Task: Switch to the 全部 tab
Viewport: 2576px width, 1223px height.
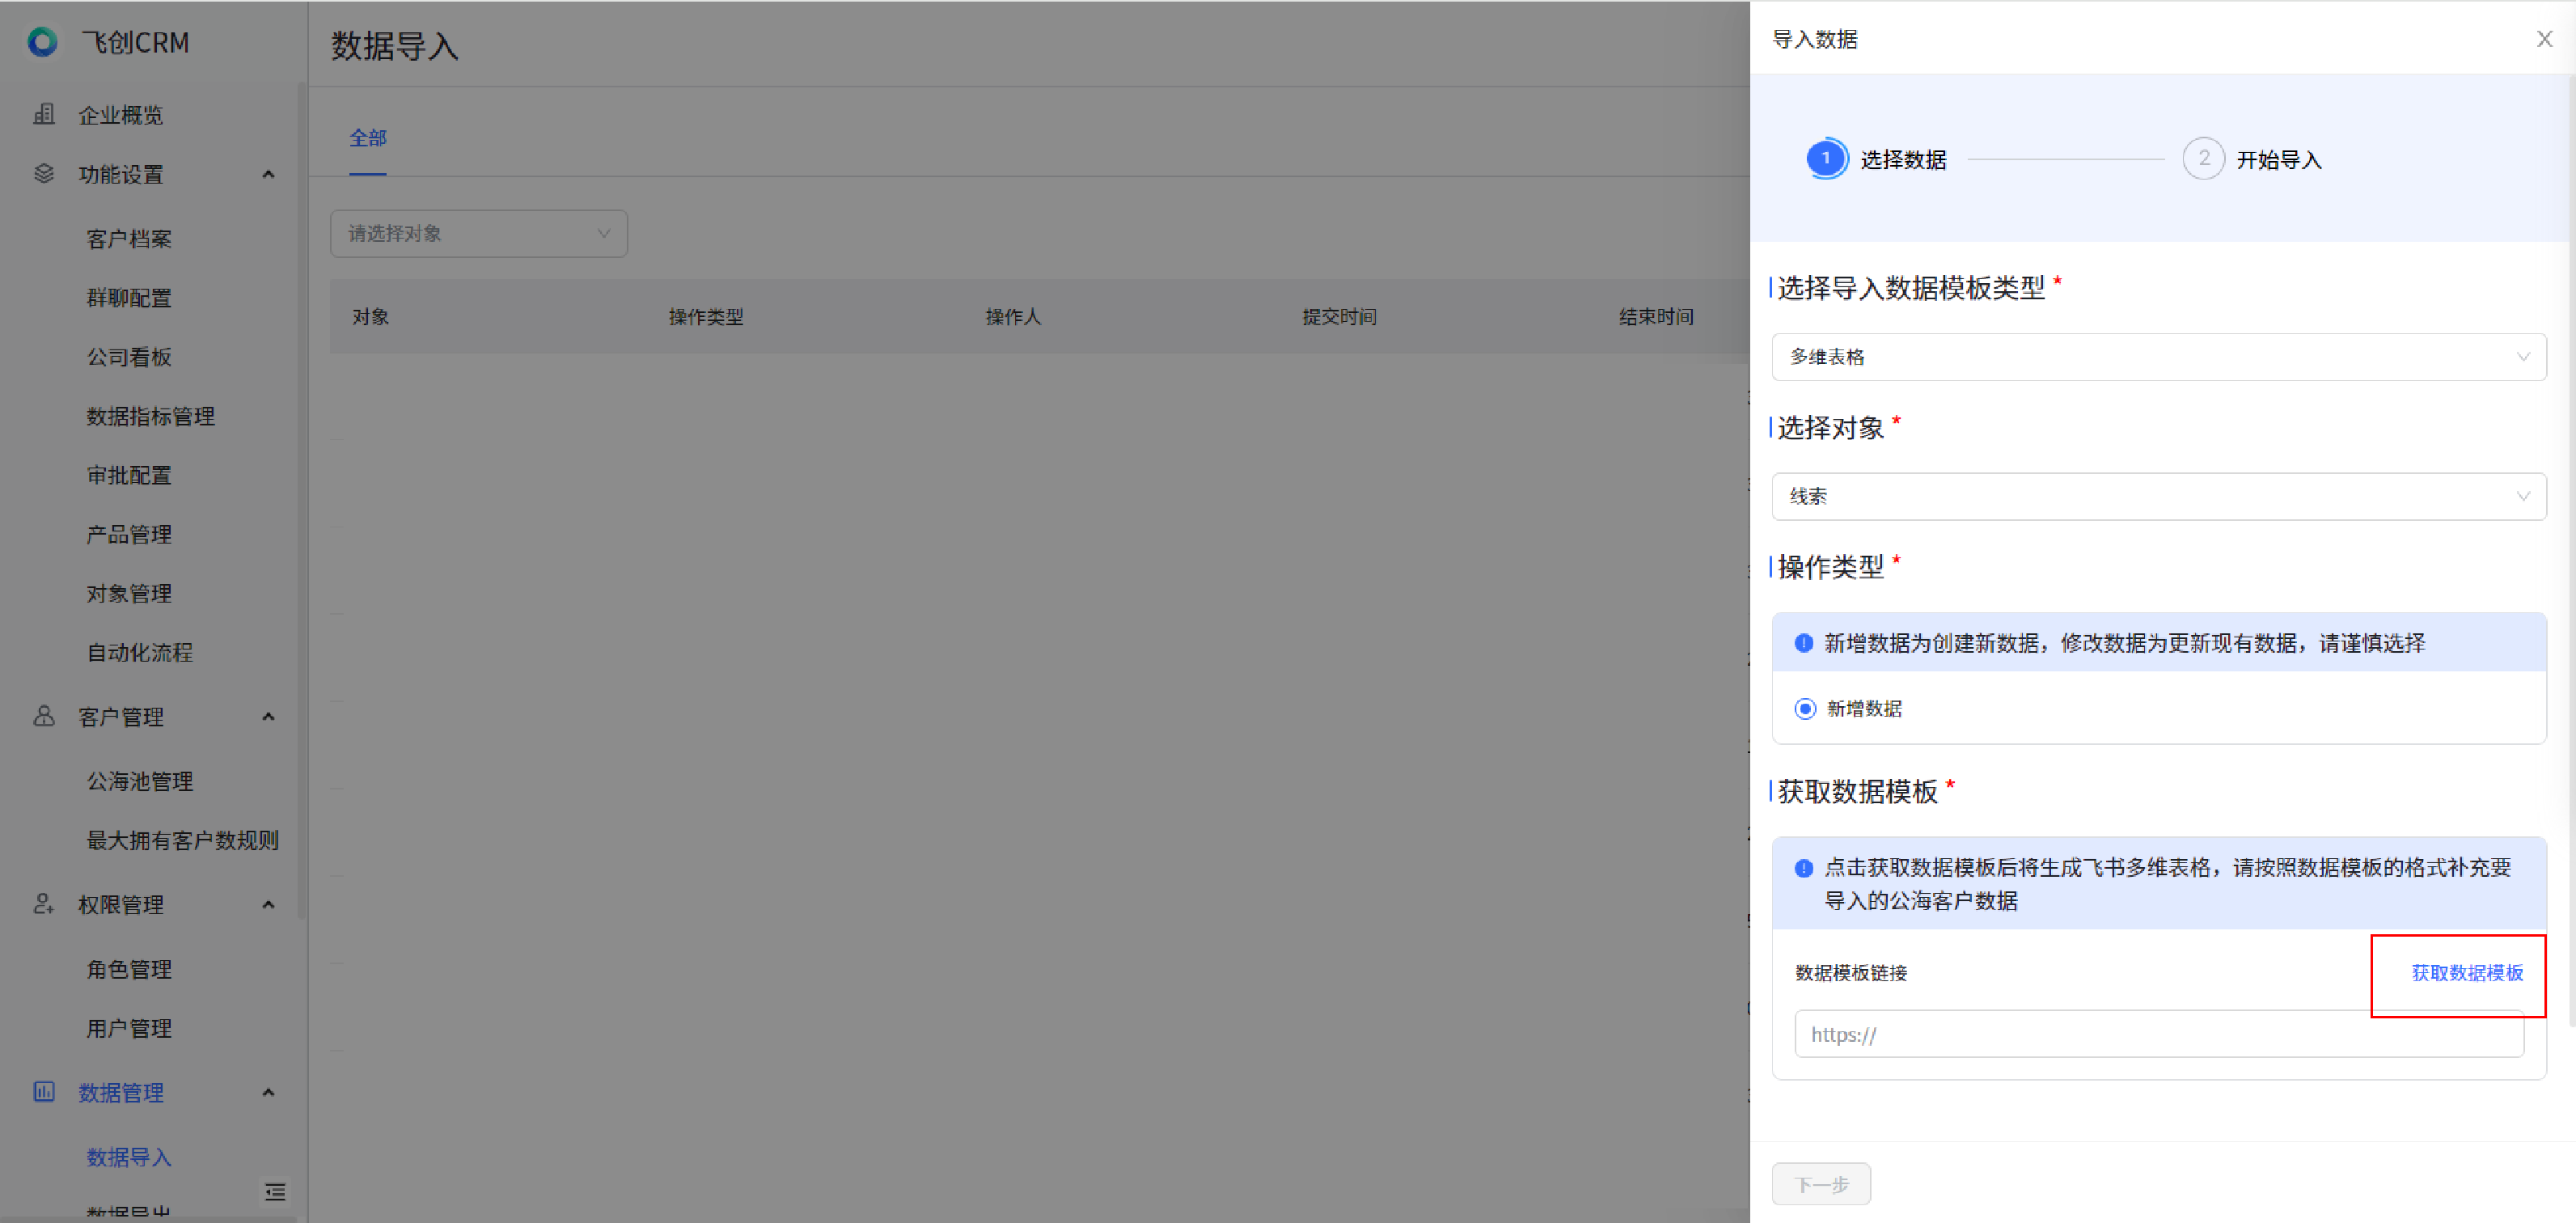Action: pos(367,138)
